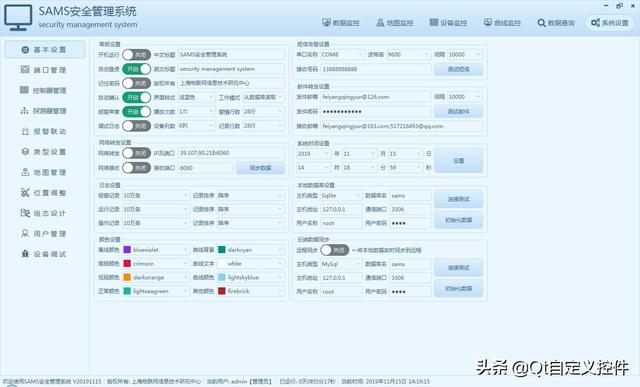Expand the 波特率 9600 dropdown
Screen dimensions: 640x387
click(409, 54)
